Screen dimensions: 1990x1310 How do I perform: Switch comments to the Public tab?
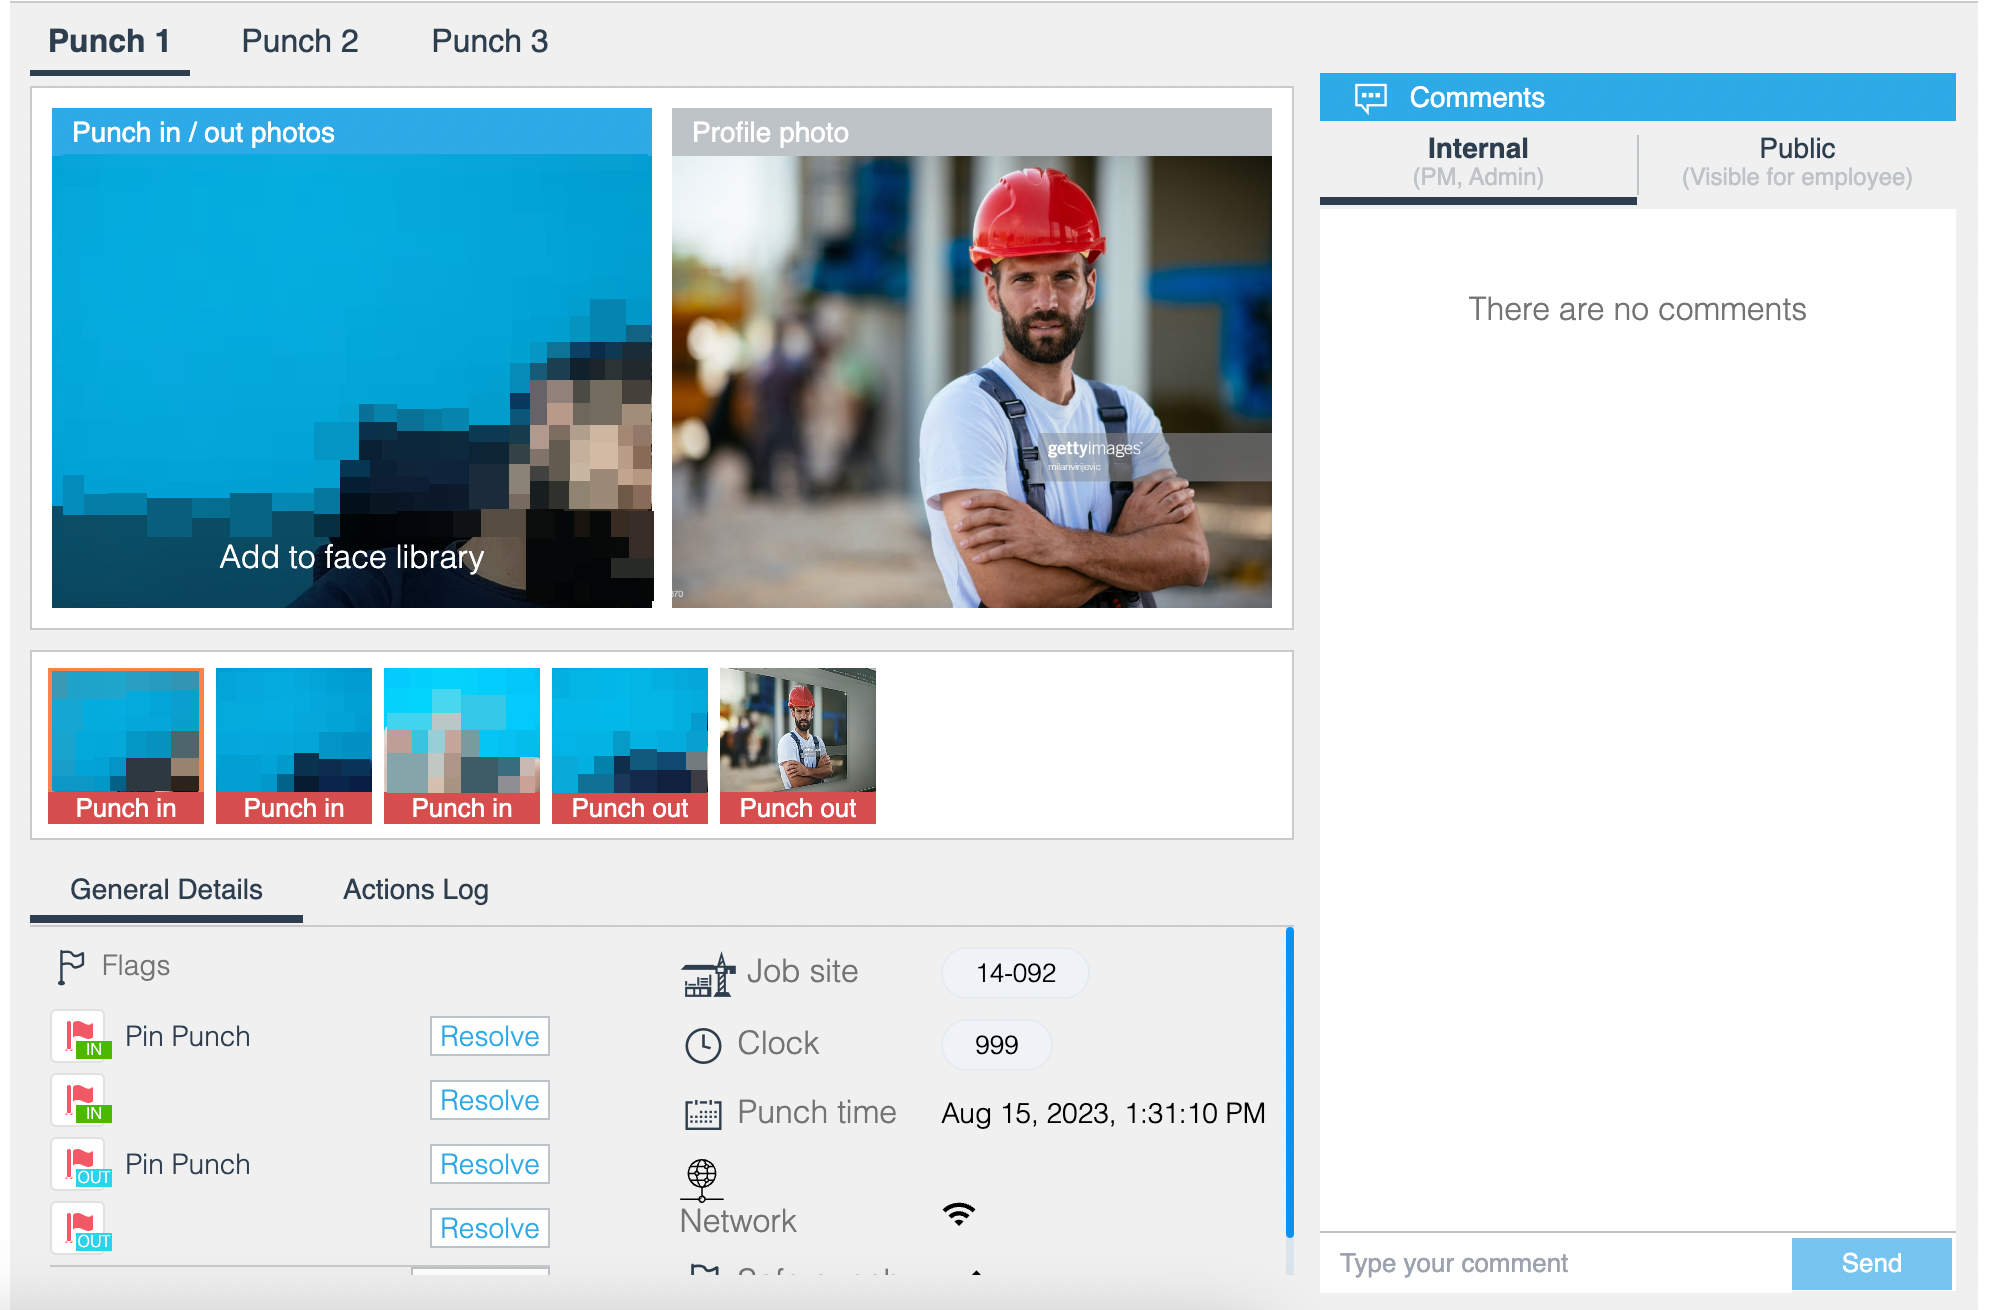1796,162
